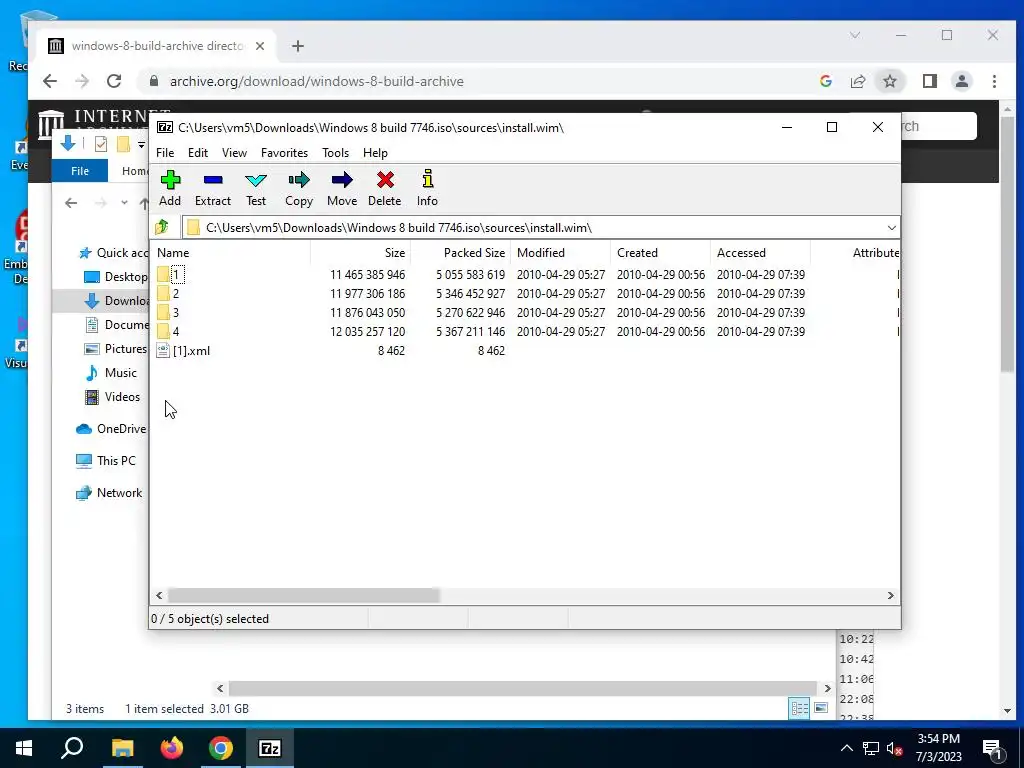1024x768 pixels.
Task: Select Network in Explorer sidebar
Action: pyautogui.click(x=109, y=493)
